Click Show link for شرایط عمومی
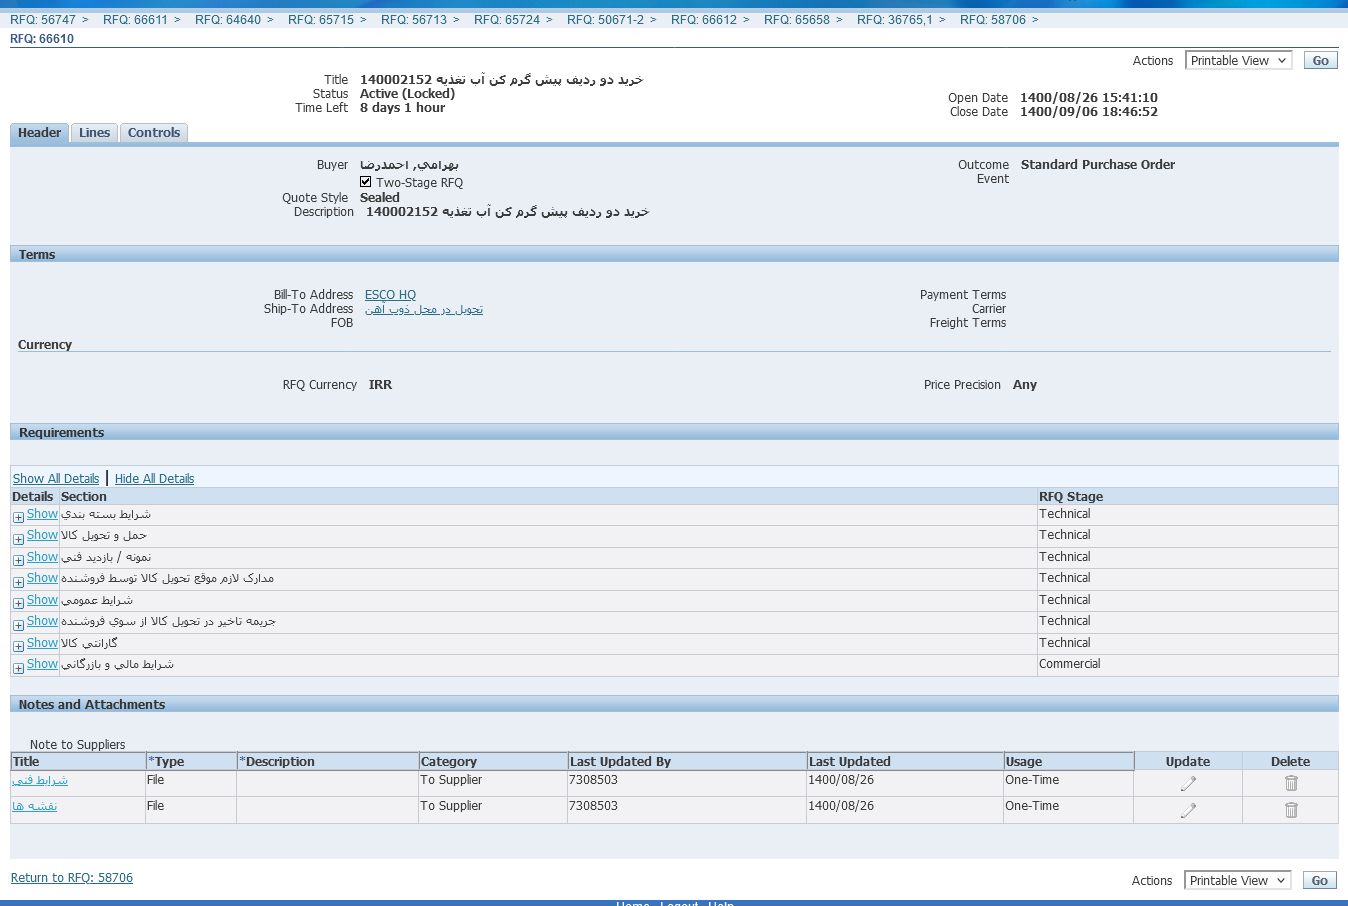Viewport: 1348px width, 906px height. pos(42,600)
